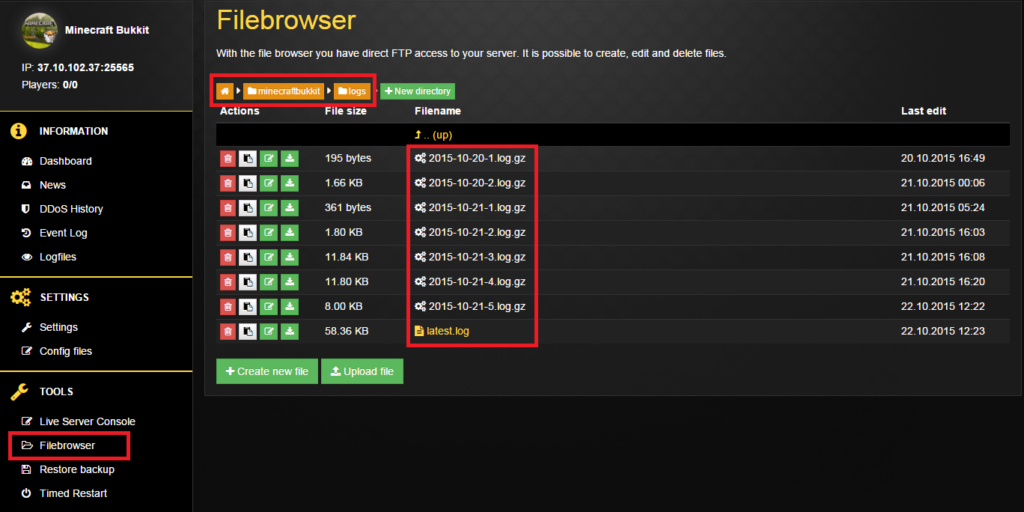
Task: Copy the latest.log file
Action: click(x=248, y=331)
